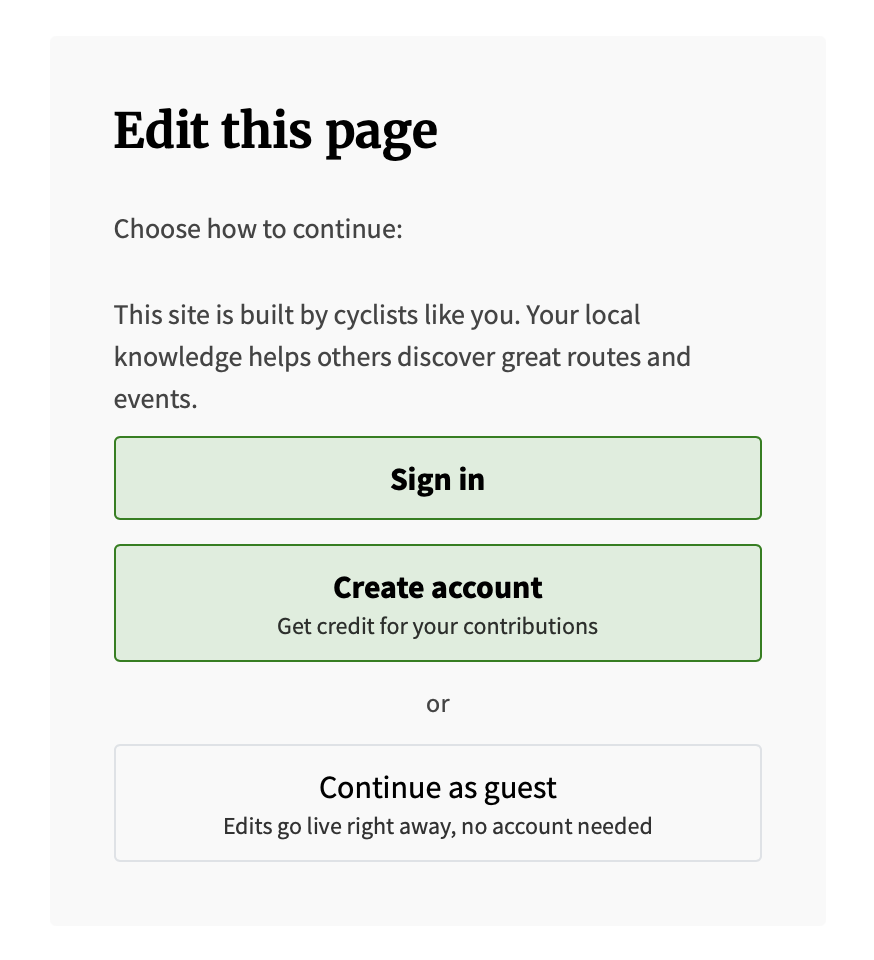Click the 'Edit this page' heading
The width and height of the screenshot is (874, 960).
pyautogui.click(x=275, y=130)
